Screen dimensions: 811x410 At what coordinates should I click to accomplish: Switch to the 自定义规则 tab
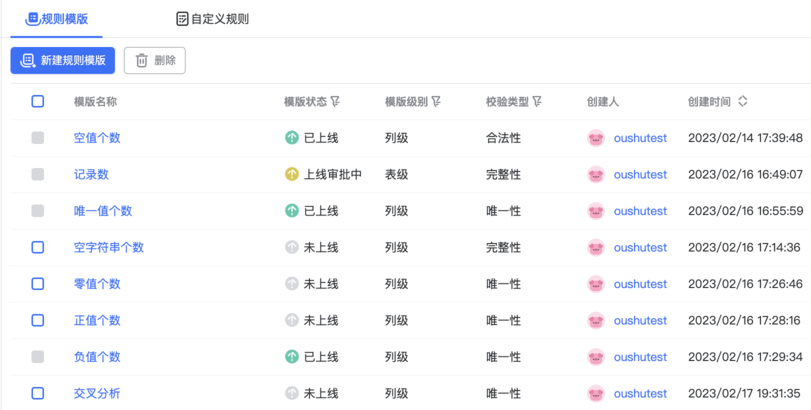click(213, 19)
